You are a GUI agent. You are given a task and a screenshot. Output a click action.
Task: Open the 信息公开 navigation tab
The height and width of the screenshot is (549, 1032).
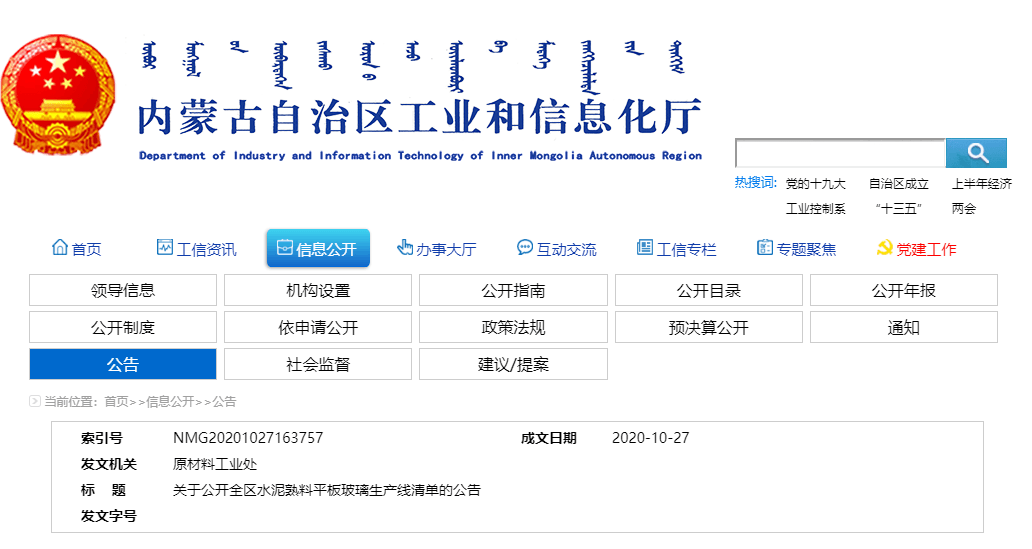[318, 249]
